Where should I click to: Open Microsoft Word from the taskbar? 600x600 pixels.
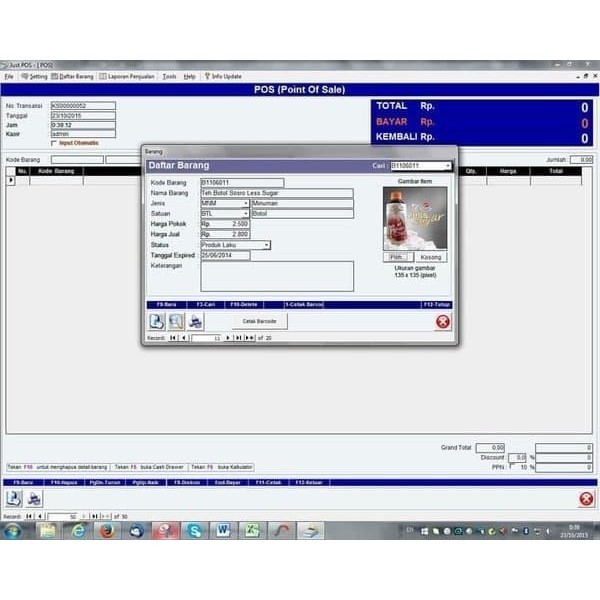tap(223, 531)
